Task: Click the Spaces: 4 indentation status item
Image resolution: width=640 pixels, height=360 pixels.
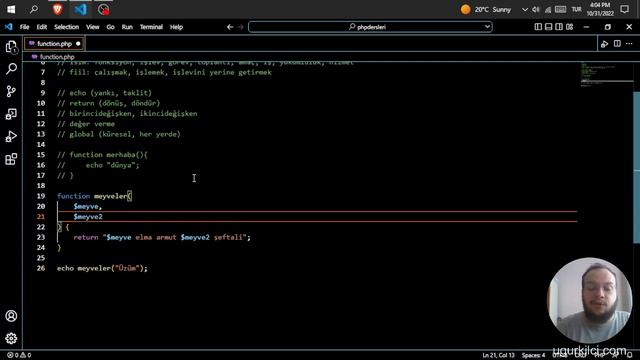Action: 533,355
